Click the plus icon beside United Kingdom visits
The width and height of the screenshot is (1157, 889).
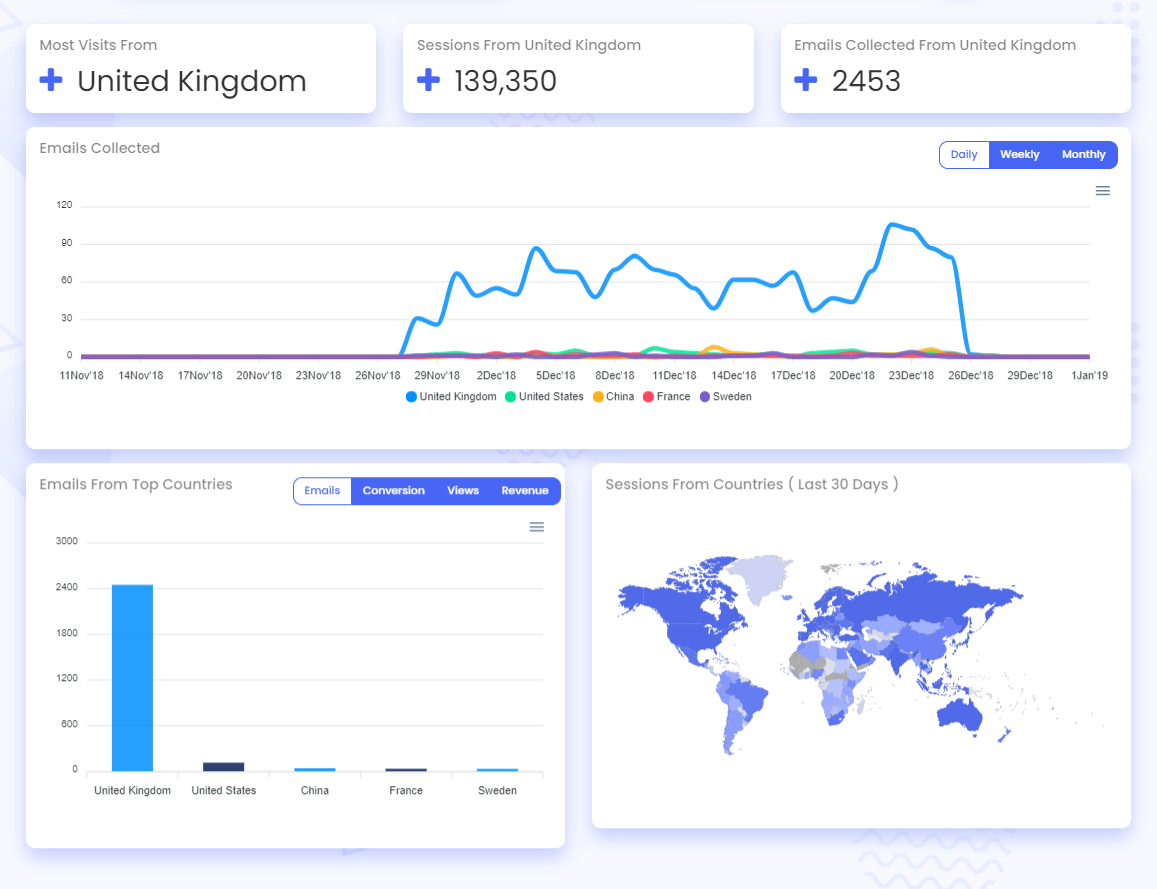51,80
